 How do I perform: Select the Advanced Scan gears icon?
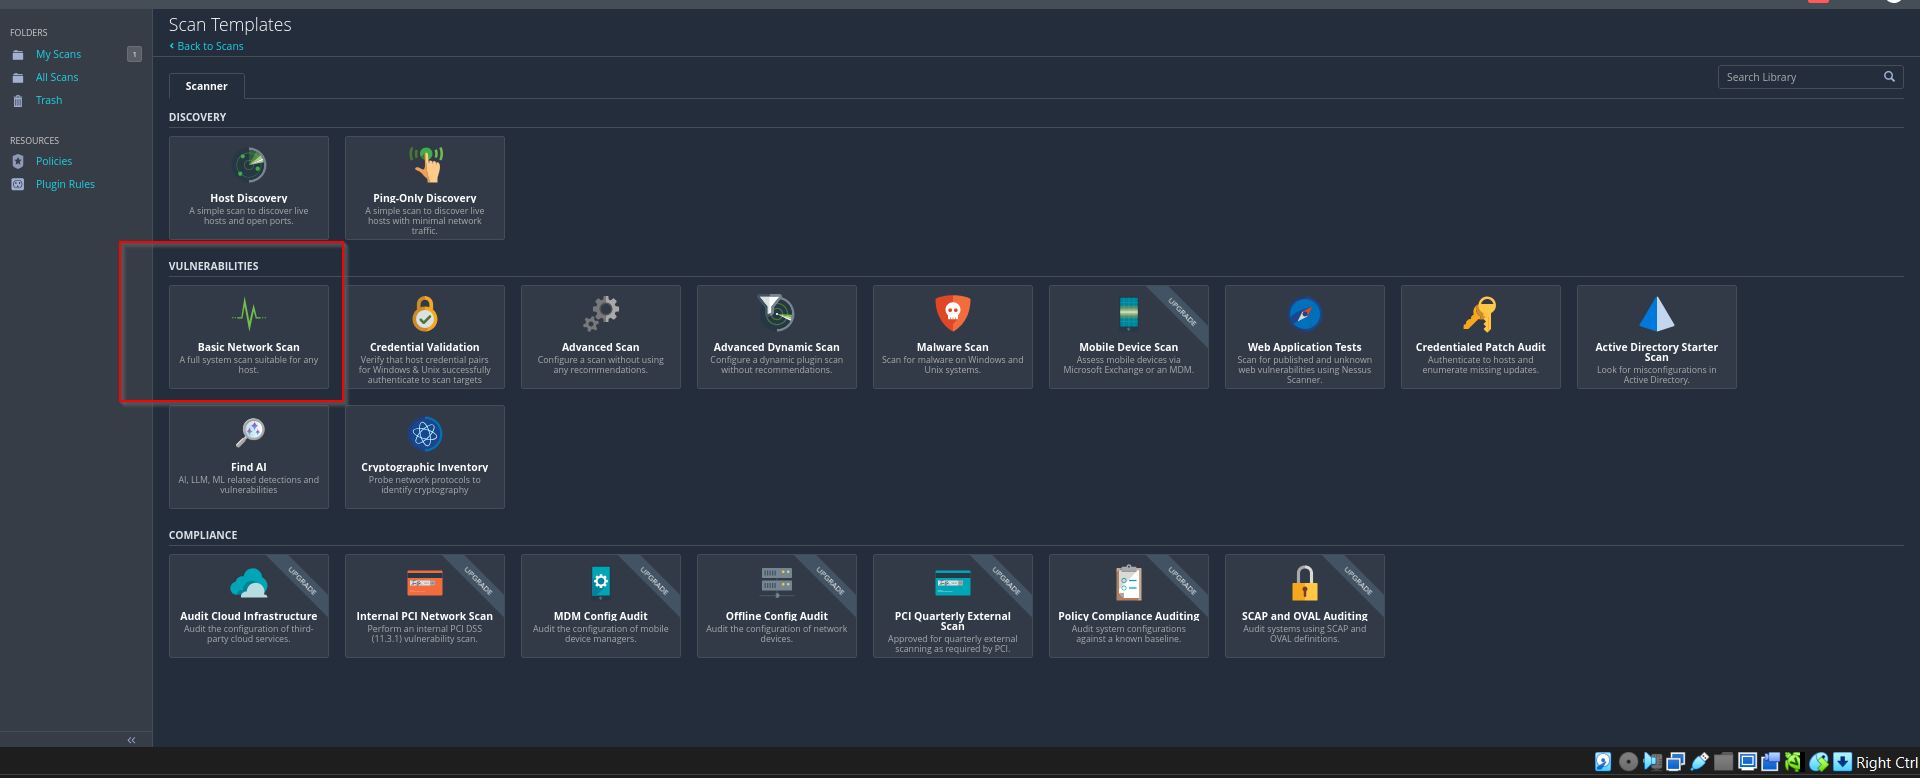[601, 313]
